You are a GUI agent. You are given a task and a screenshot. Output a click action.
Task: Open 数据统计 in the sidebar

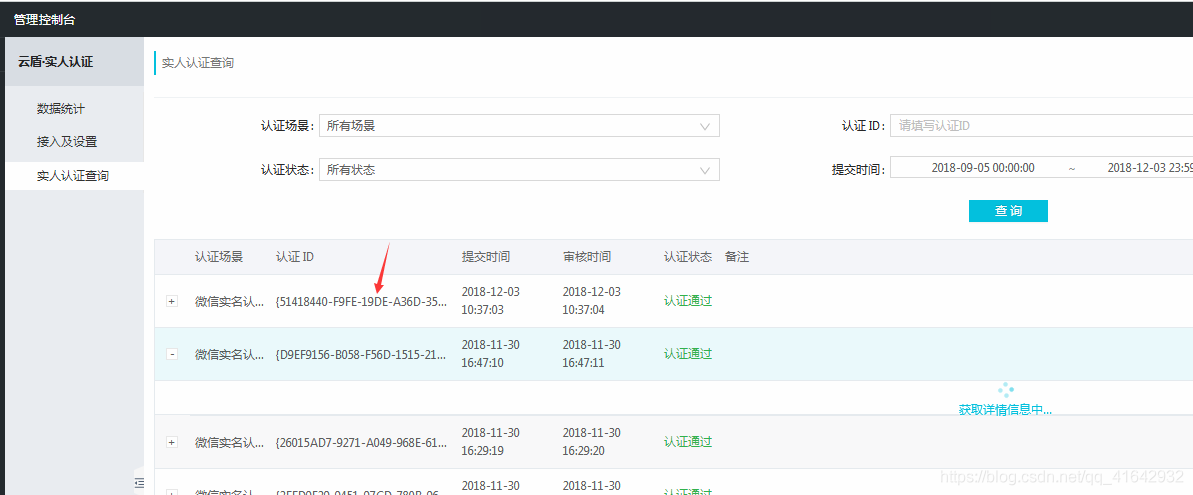pyautogui.click(x=61, y=109)
